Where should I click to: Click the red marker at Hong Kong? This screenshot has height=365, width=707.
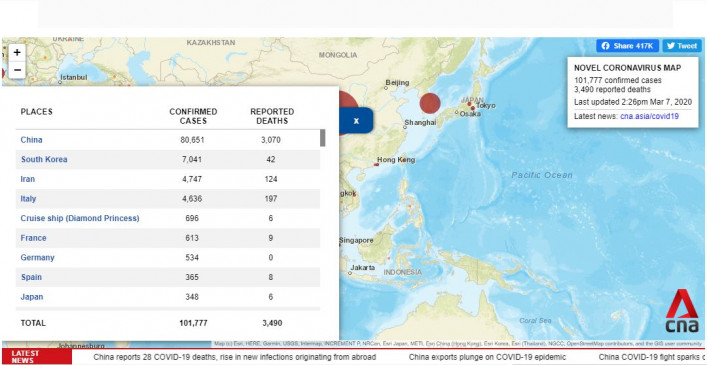tap(376, 164)
